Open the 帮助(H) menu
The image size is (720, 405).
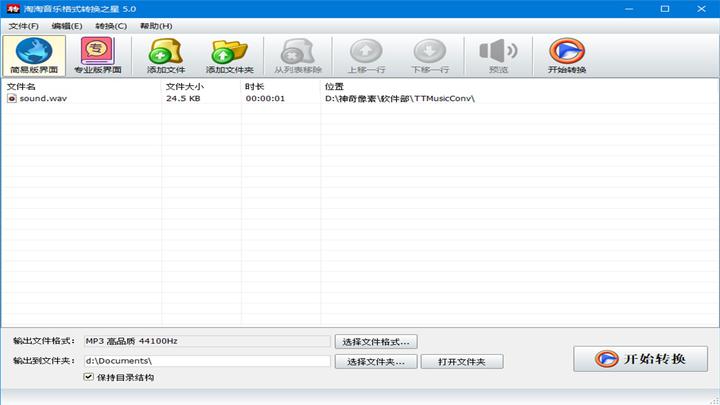pos(156,26)
